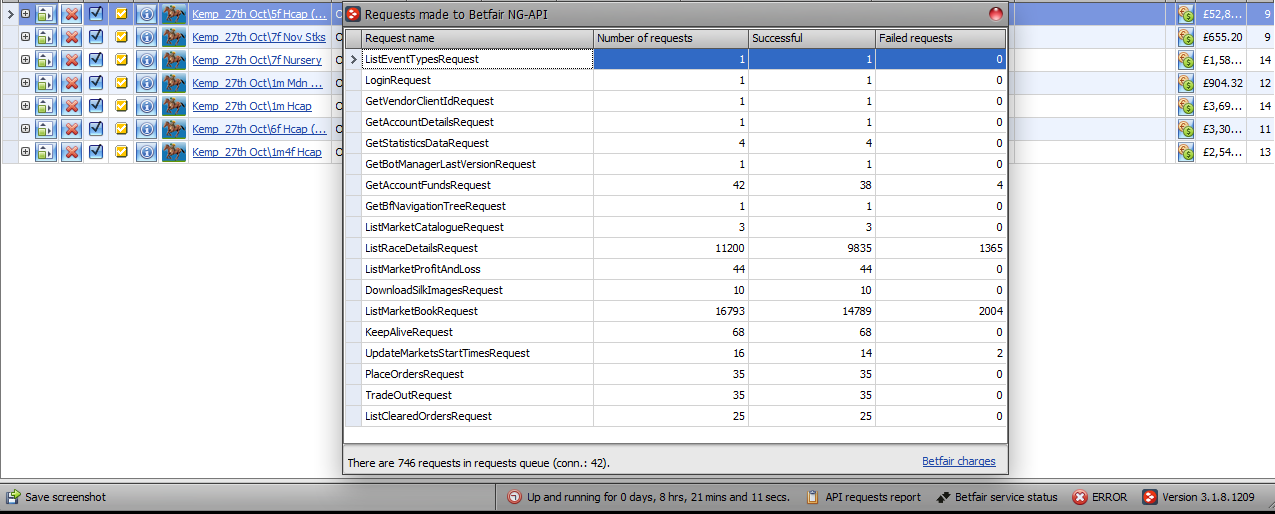This screenshot has height=514, width=1275.
Task: Expand the Kemp 27th Oct\1m4f Hcap row
Action: coord(25,152)
